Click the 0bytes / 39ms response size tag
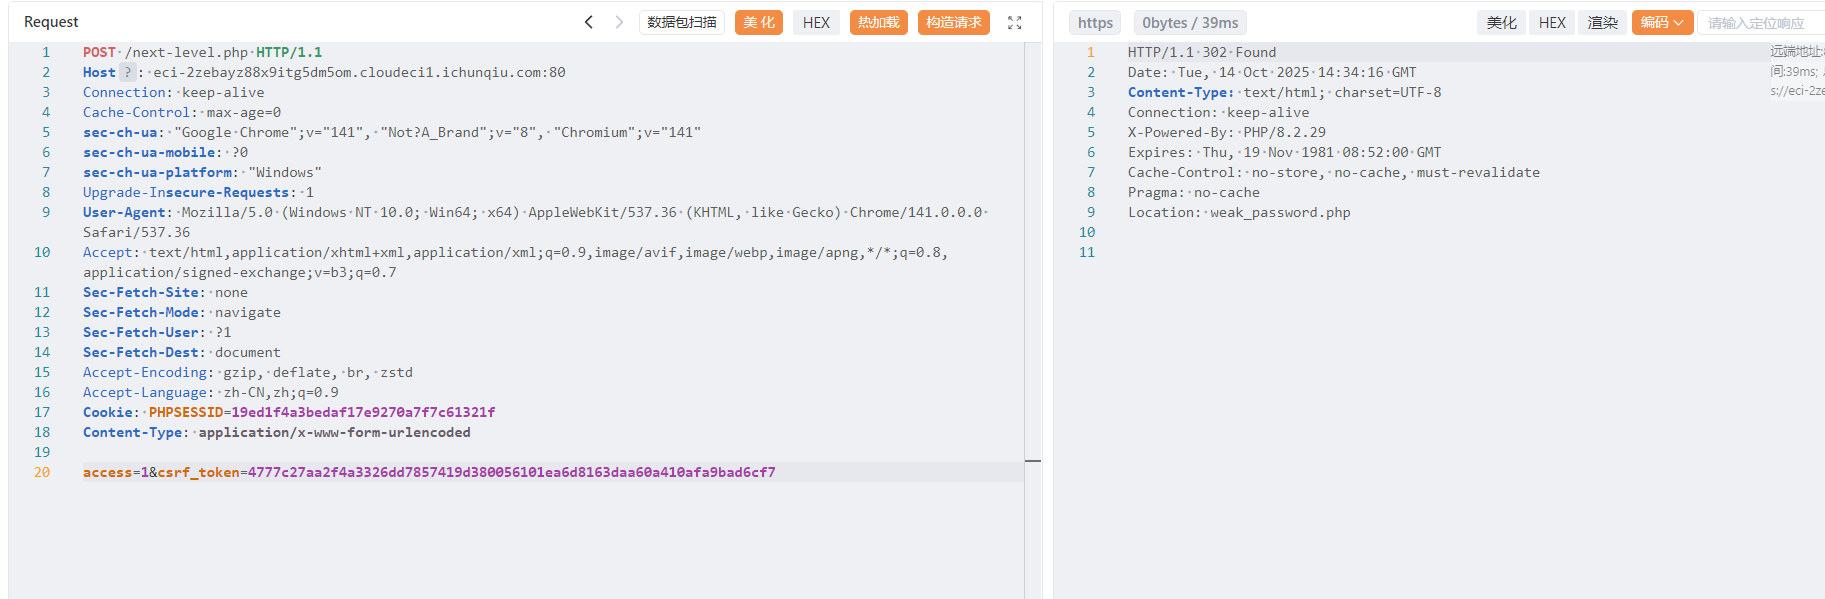The width and height of the screenshot is (1825, 599). (x=1189, y=23)
